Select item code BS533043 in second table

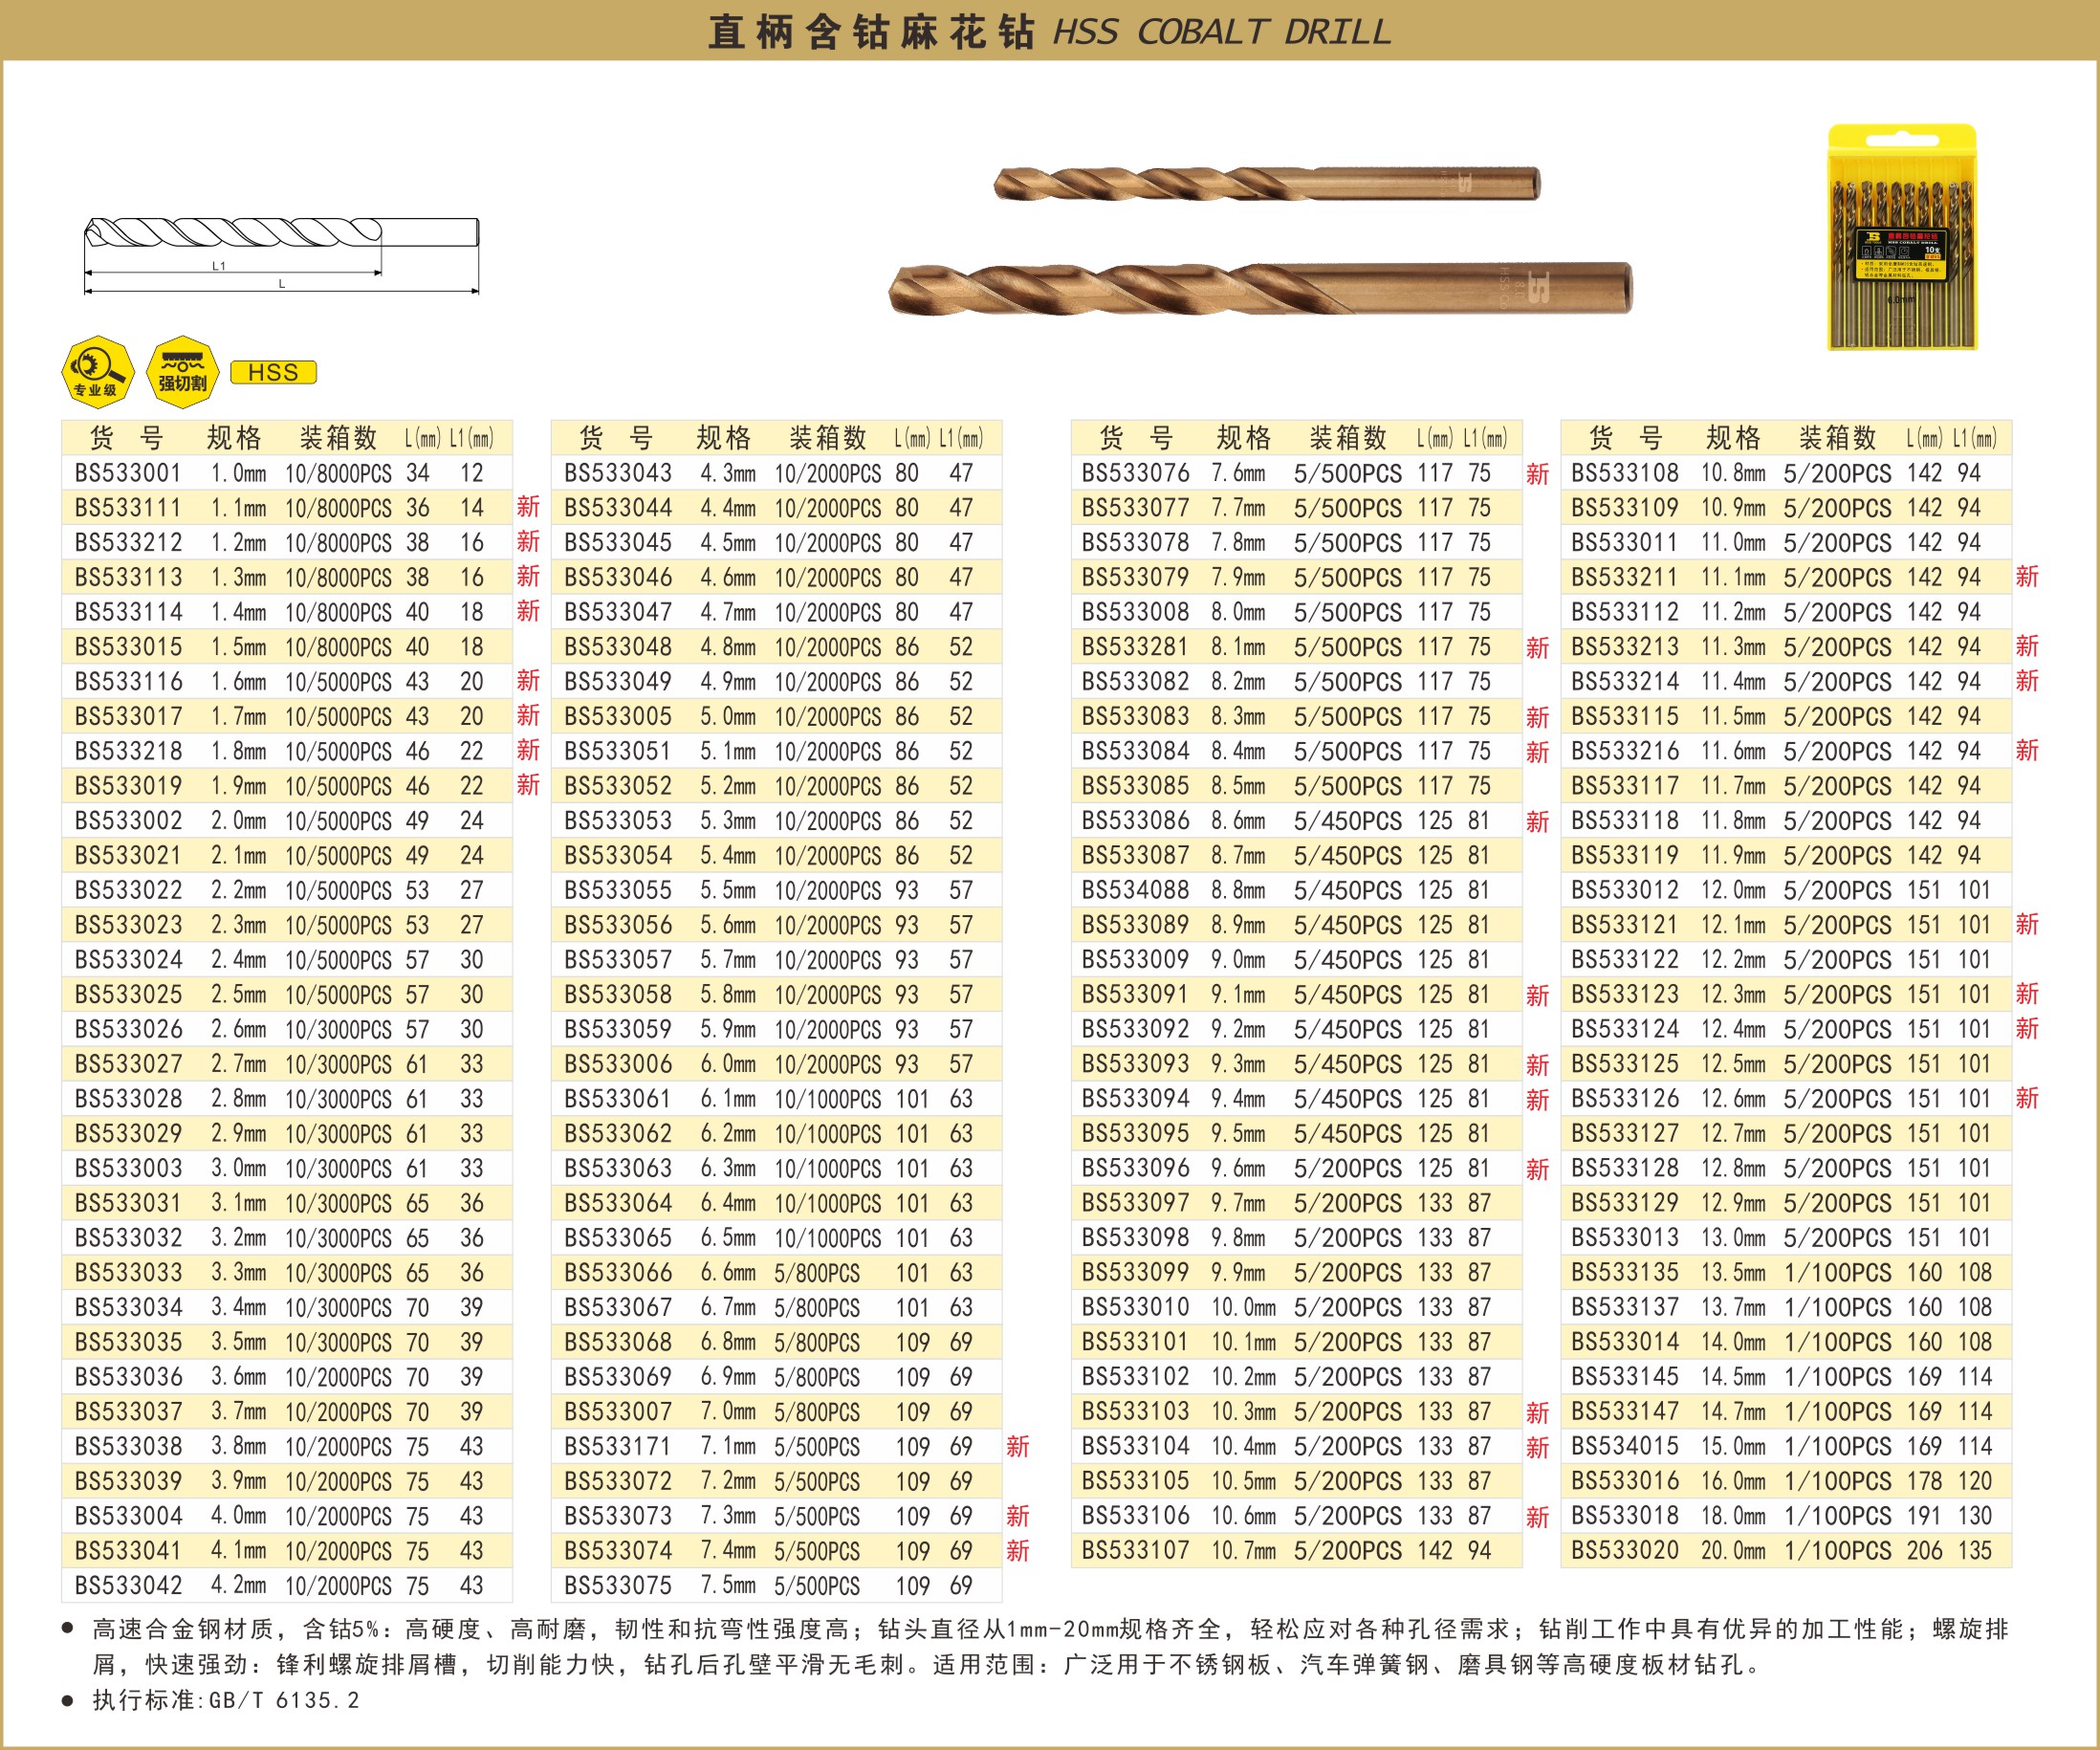tap(617, 473)
